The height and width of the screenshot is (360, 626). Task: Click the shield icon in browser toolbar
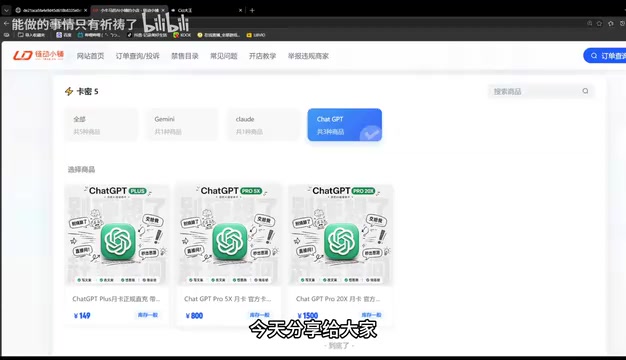click(x=622, y=24)
